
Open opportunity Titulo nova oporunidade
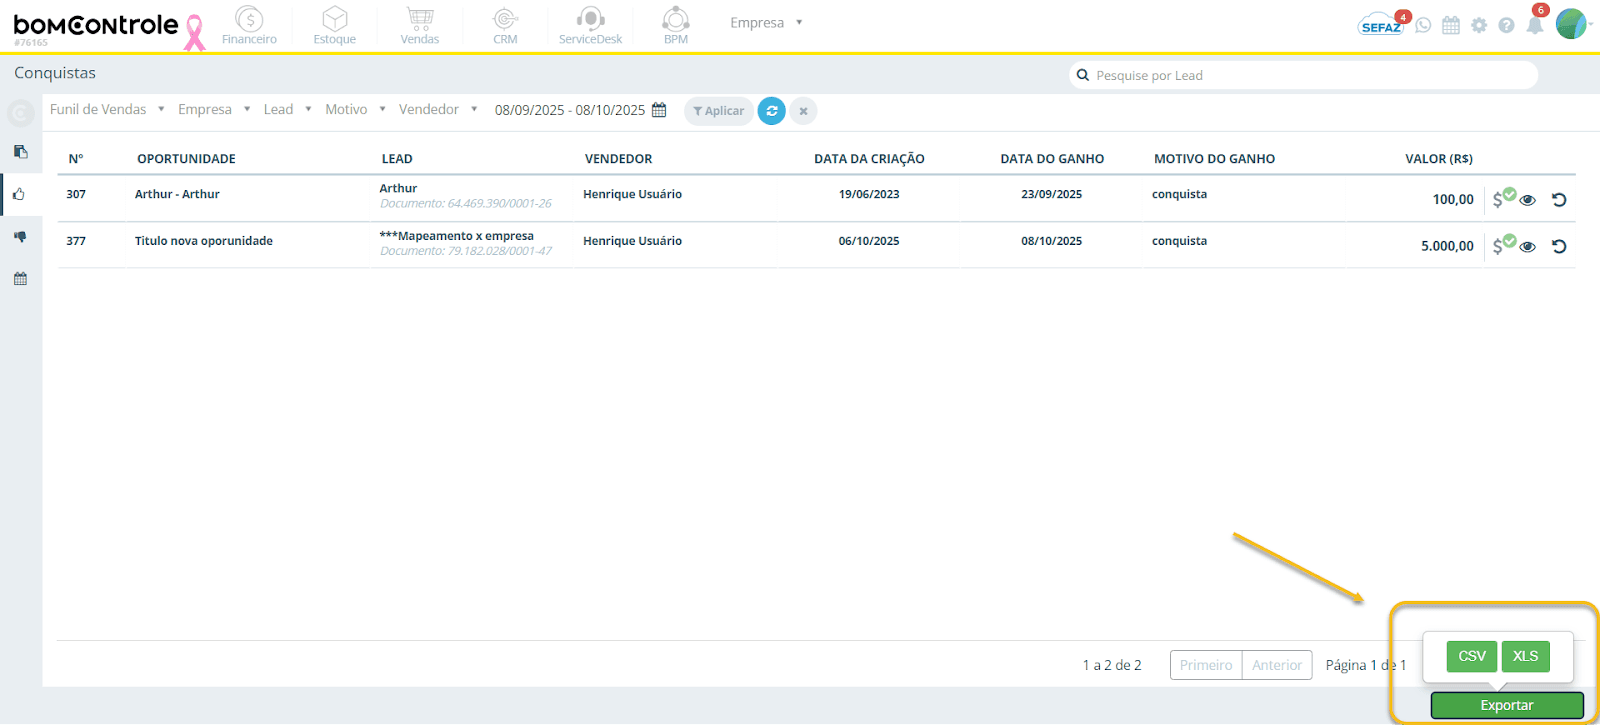coord(204,241)
